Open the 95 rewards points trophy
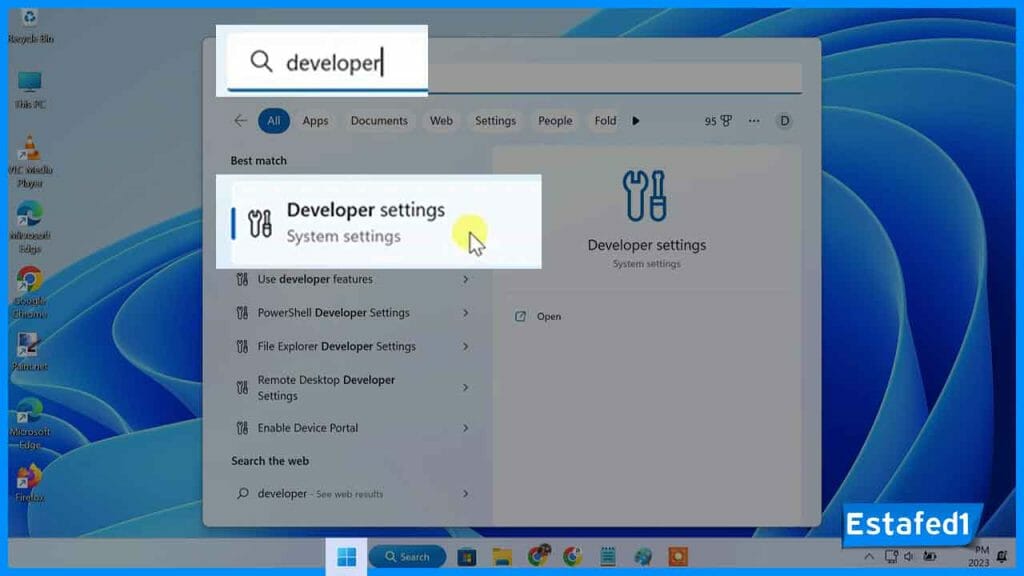Image resolution: width=1024 pixels, height=576 pixels. pyautogui.click(x=718, y=121)
